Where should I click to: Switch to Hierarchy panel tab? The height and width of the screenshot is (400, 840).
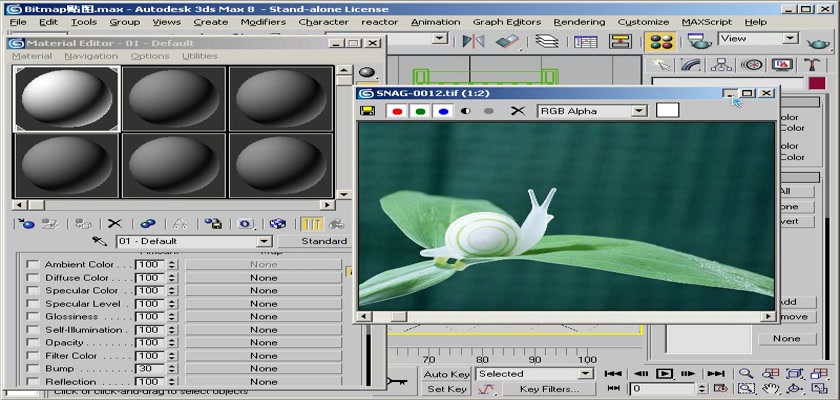click(722, 65)
